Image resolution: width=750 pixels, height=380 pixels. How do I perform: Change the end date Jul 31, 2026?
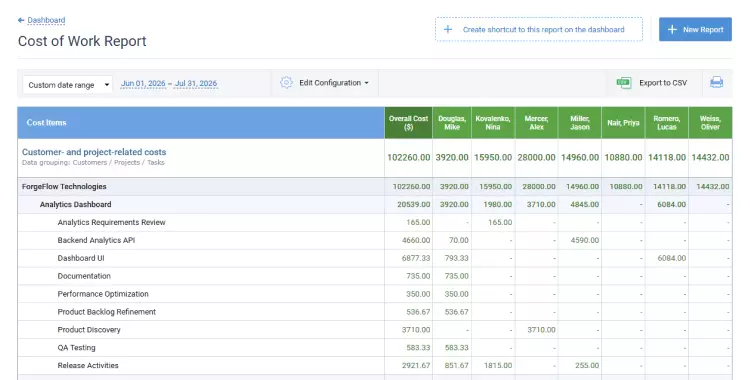pyautogui.click(x=196, y=83)
